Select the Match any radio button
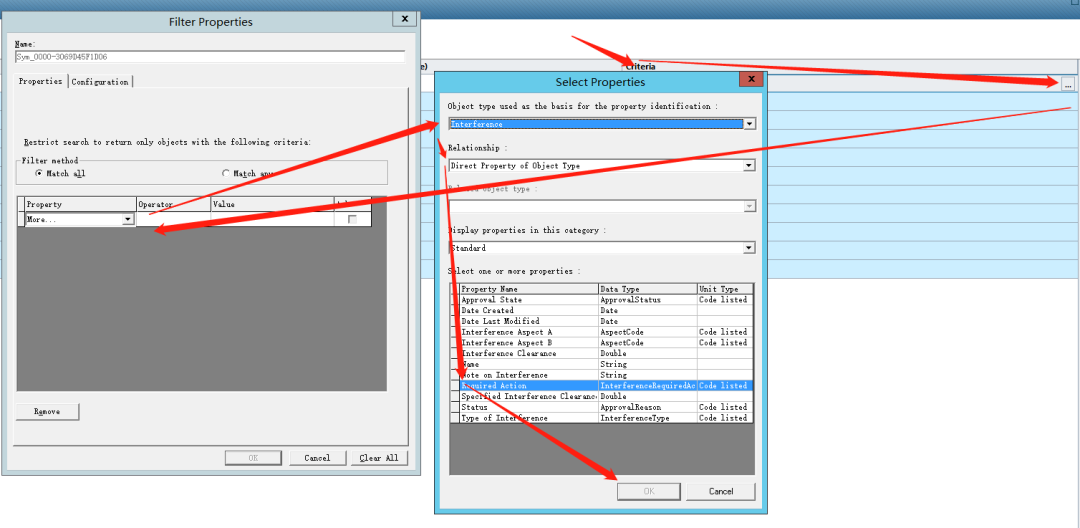The width and height of the screenshot is (1080, 528). coord(226,173)
